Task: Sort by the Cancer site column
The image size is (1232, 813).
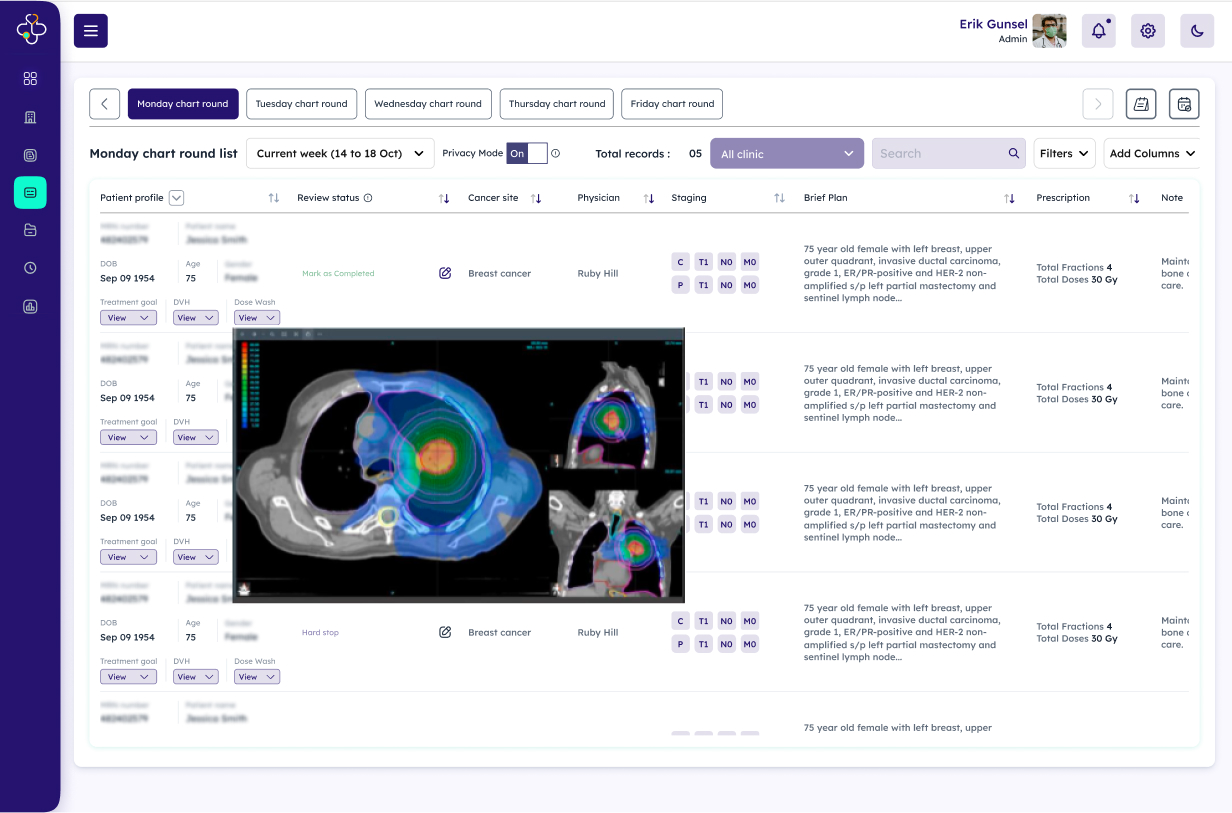Action: point(536,198)
